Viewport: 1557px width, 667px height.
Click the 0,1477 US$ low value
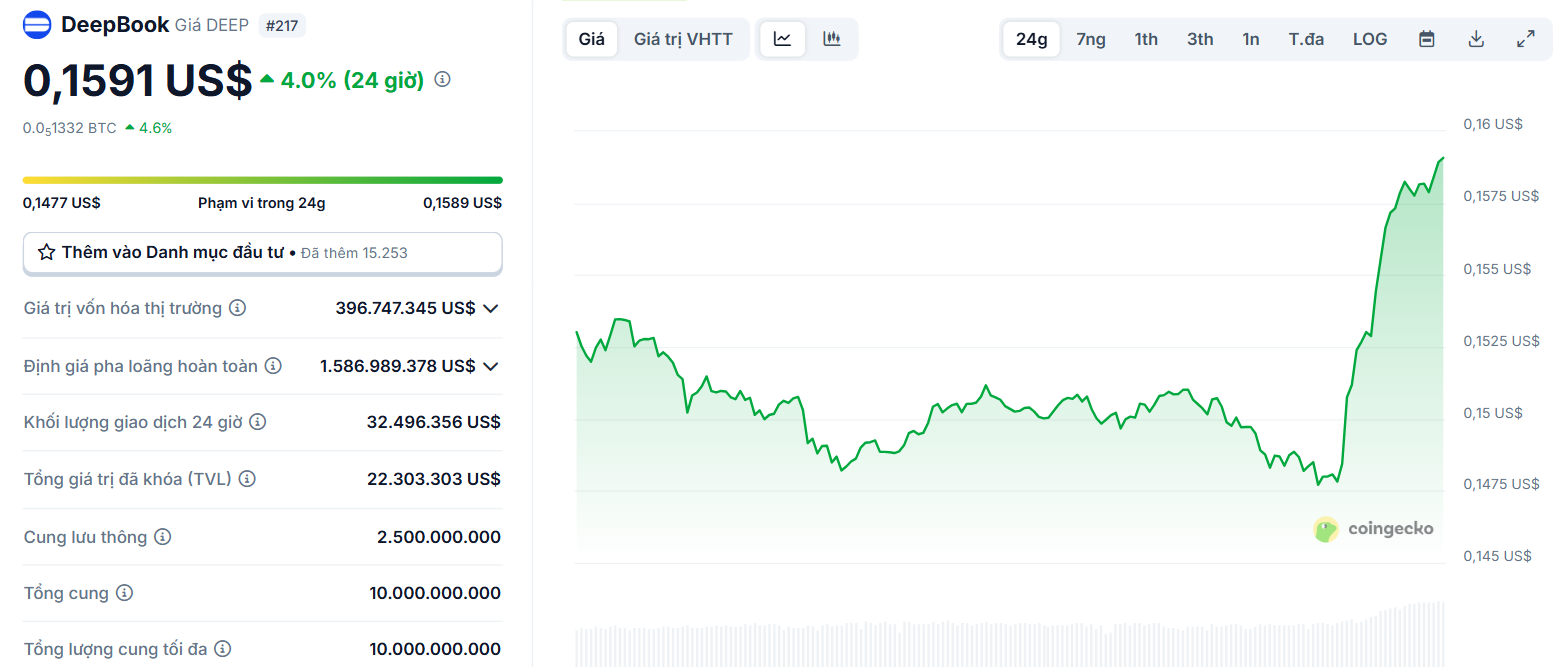point(62,203)
